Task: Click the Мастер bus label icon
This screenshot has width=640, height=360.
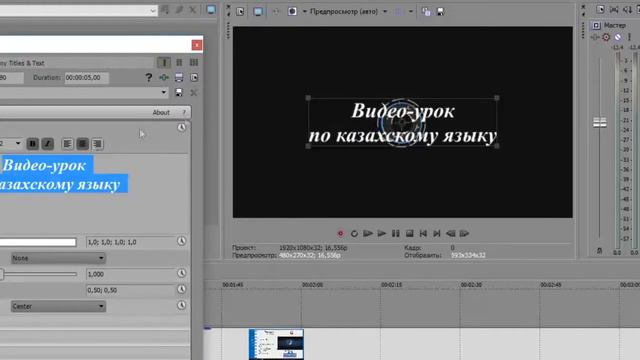Action: click(596, 25)
